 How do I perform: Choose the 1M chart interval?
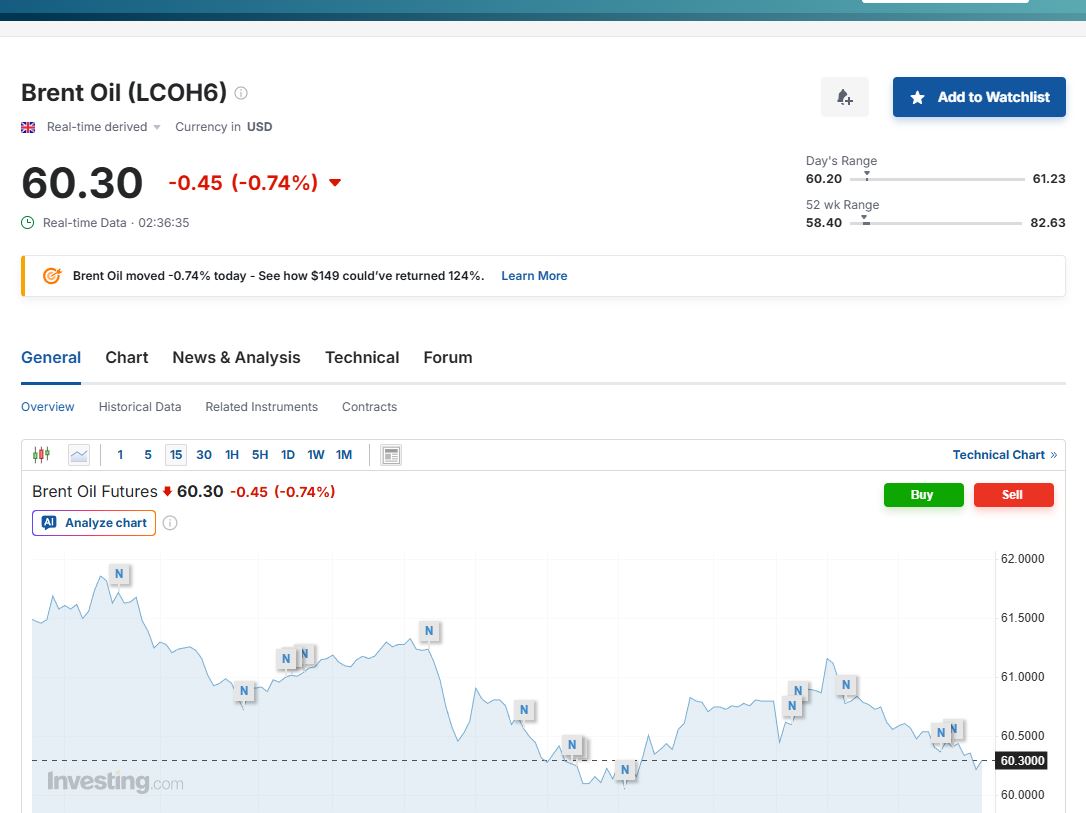click(344, 455)
